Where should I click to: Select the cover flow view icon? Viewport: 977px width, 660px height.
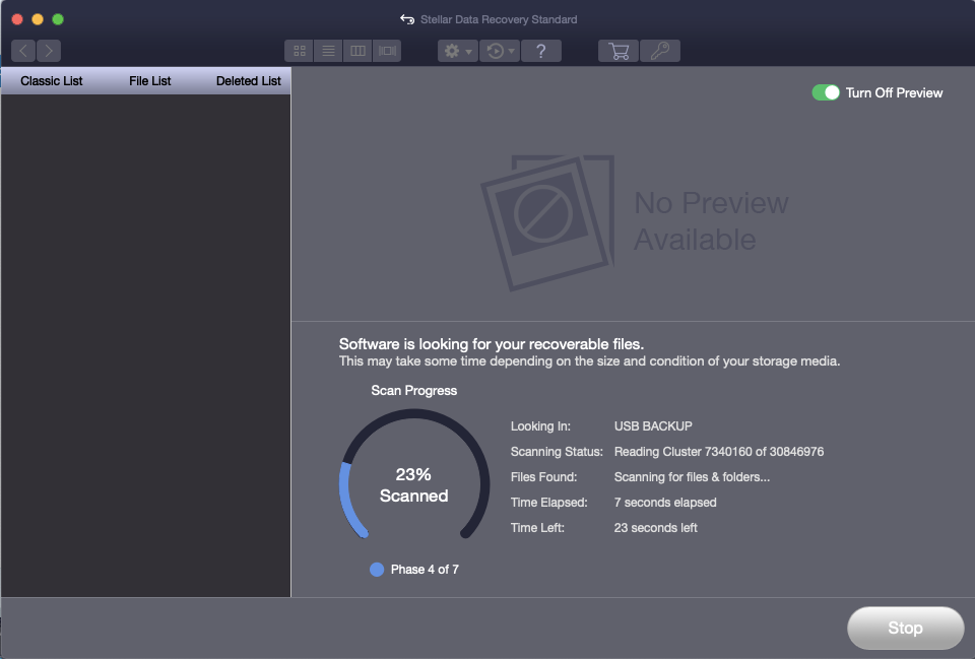[x=387, y=50]
